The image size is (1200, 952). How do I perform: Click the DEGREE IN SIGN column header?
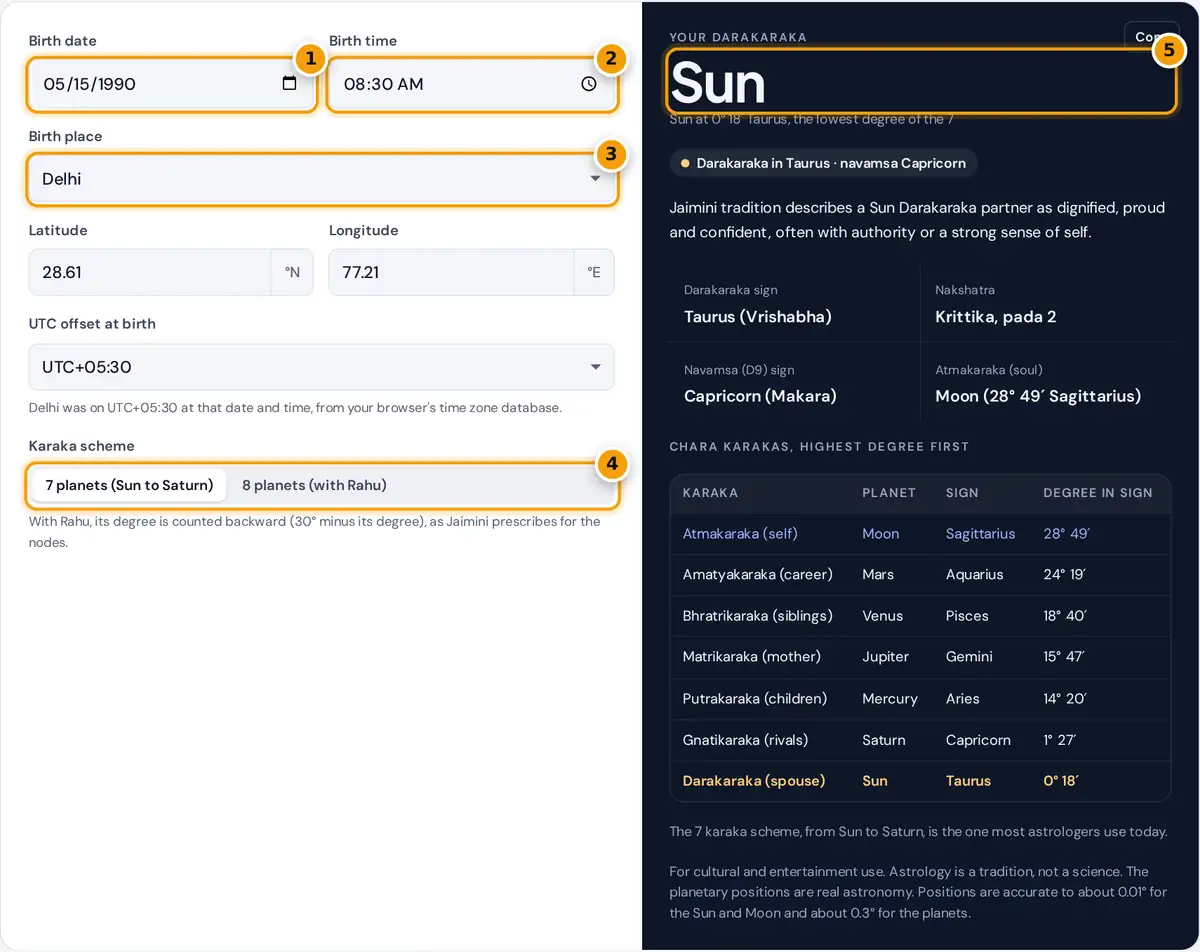[x=1098, y=493]
